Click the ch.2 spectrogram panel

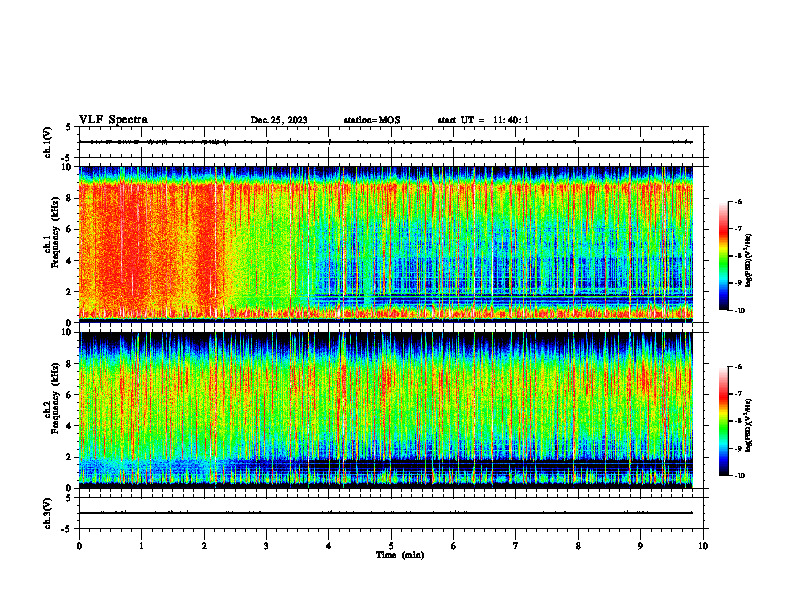coord(386,410)
